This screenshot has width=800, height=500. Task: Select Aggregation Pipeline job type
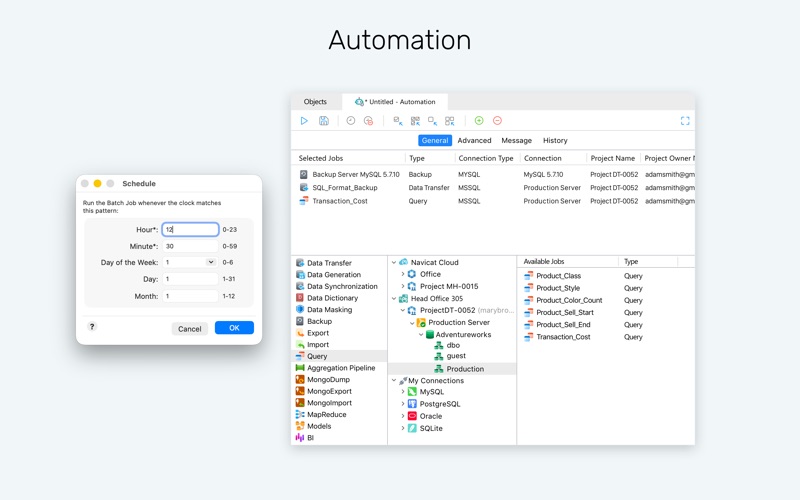339,368
